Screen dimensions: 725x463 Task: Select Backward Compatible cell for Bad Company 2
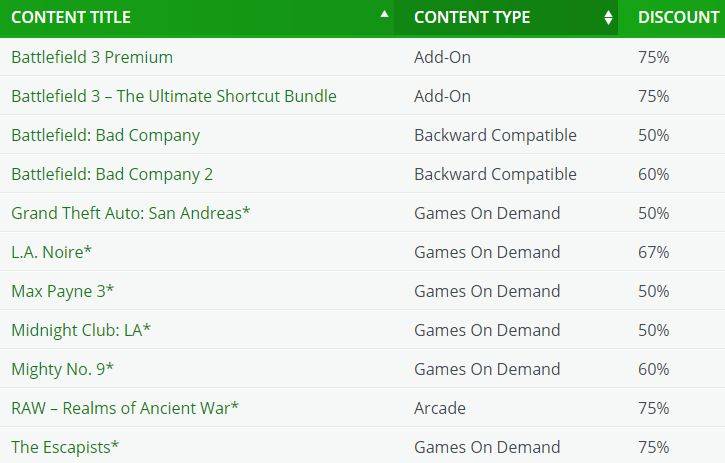tap(495, 174)
